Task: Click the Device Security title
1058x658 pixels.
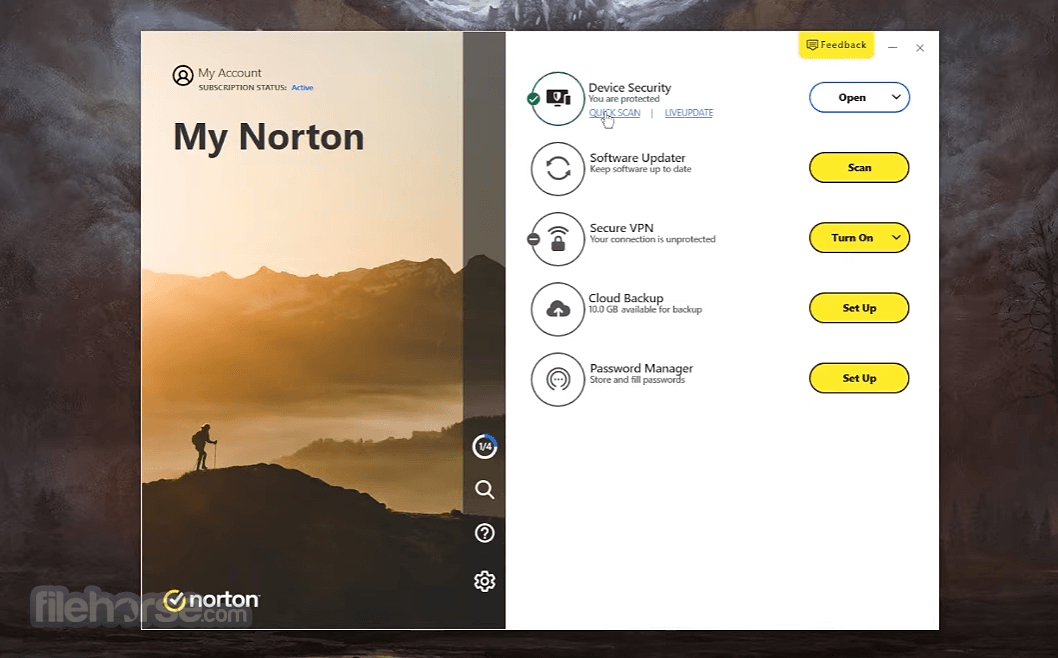Action: point(630,87)
